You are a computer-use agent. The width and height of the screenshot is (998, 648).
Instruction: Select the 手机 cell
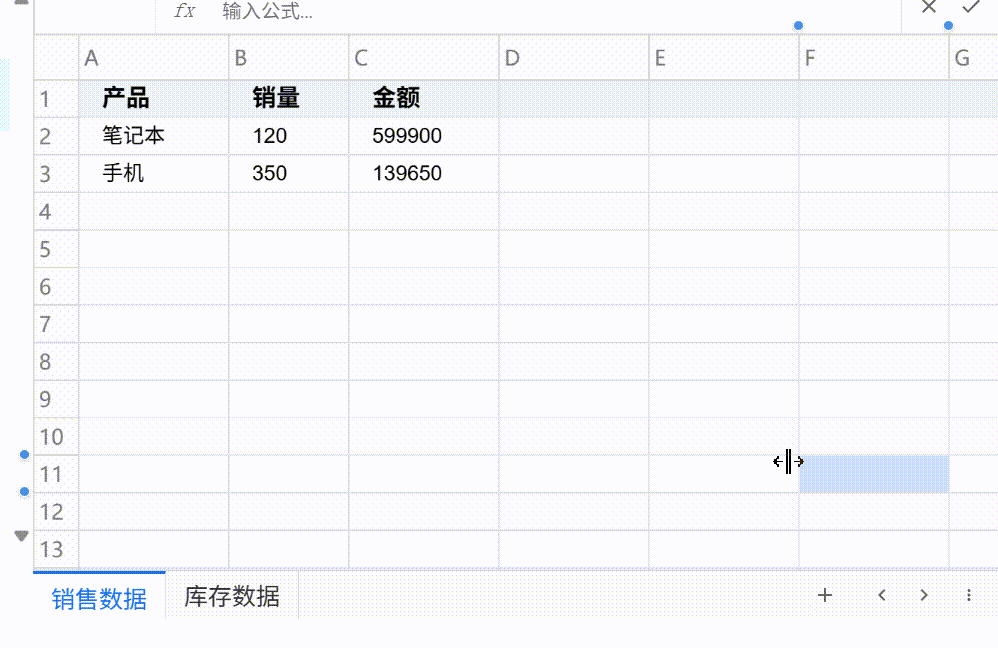(153, 174)
